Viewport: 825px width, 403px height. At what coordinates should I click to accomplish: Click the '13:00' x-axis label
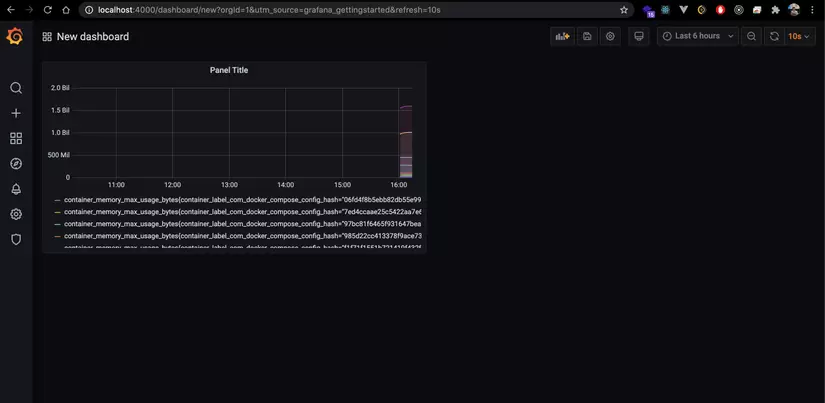point(229,185)
